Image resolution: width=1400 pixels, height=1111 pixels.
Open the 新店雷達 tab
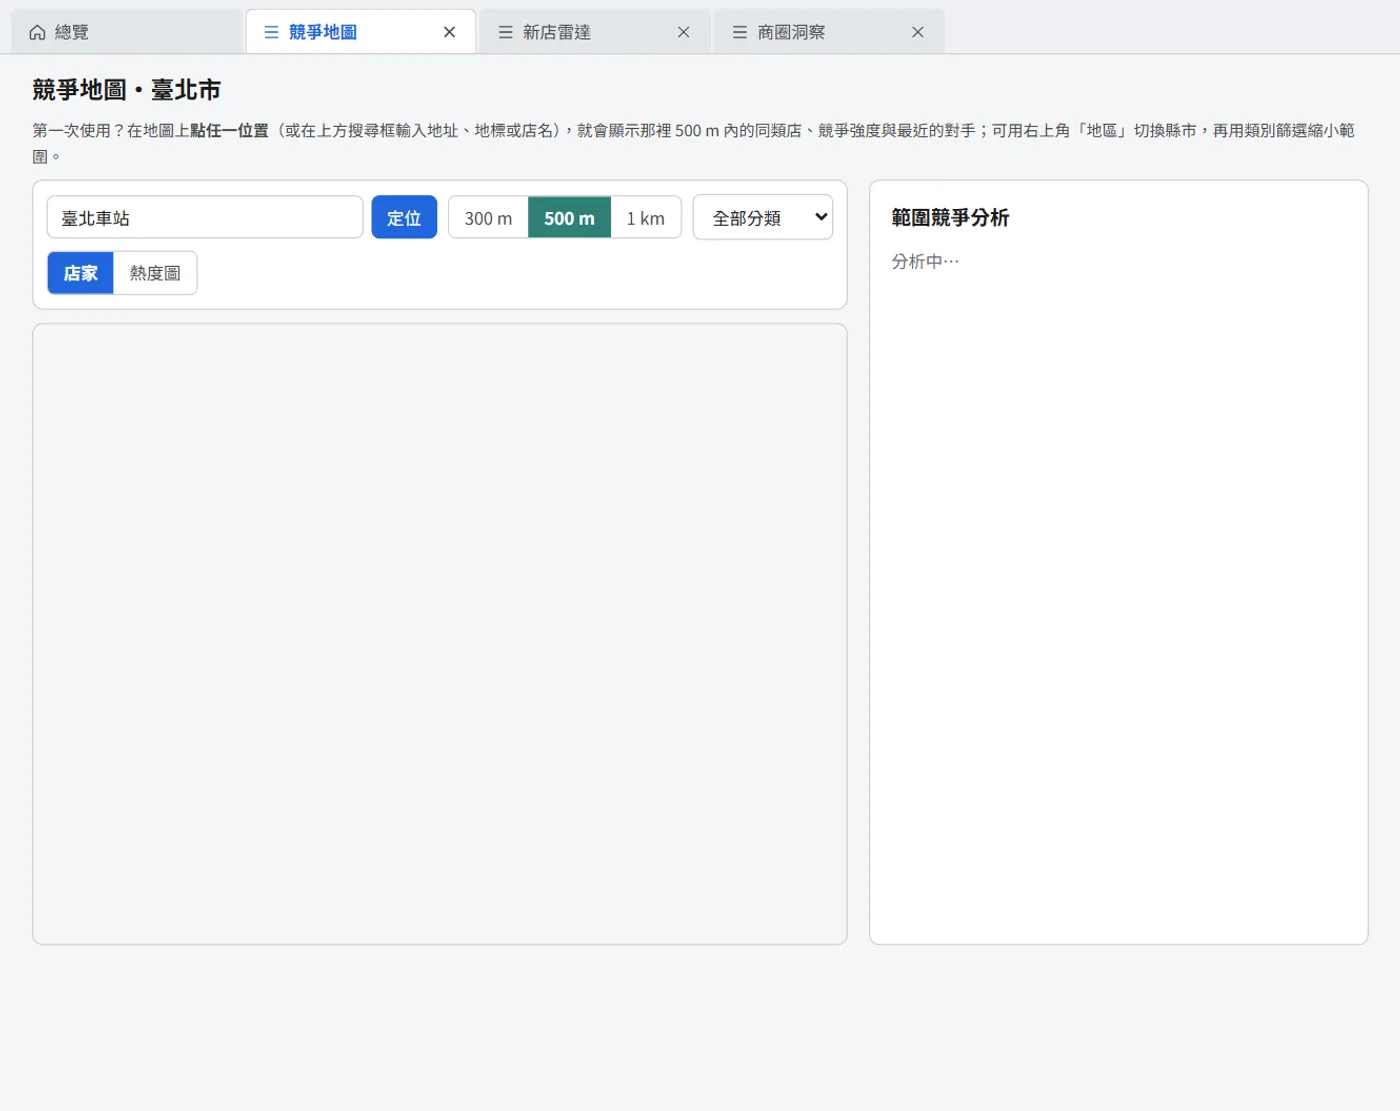[x=595, y=32]
